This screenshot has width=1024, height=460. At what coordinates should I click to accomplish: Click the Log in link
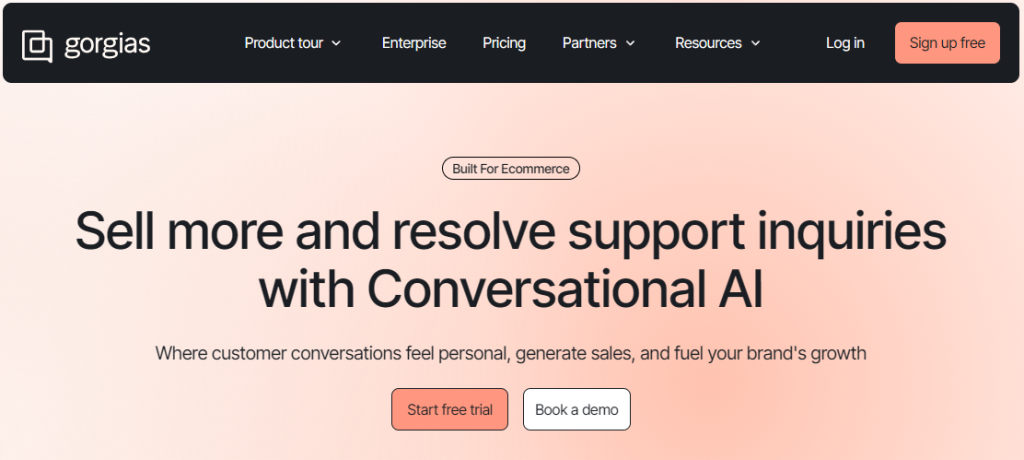pyautogui.click(x=845, y=43)
